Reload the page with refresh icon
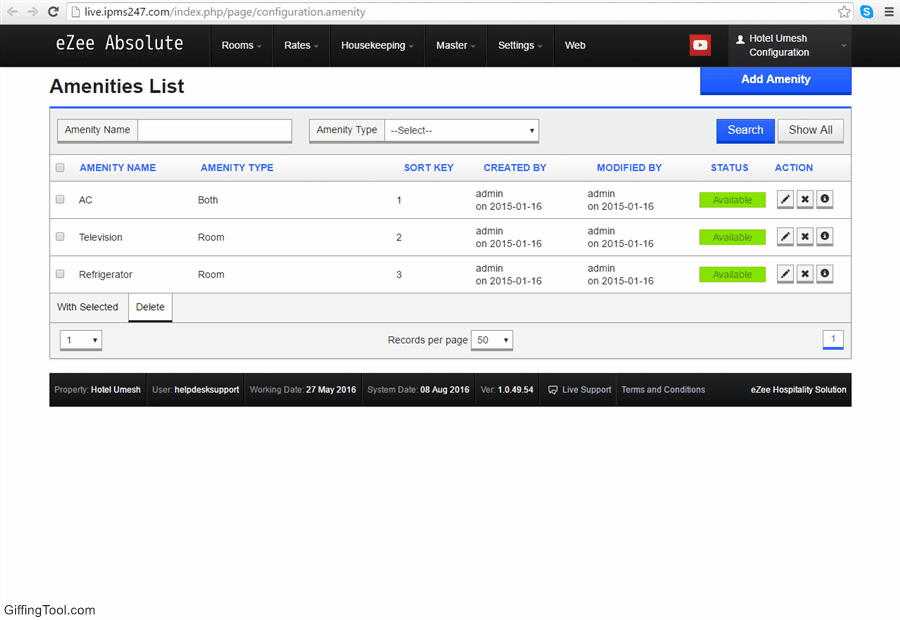The height and width of the screenshot is (620, 900). coord(53,11)
